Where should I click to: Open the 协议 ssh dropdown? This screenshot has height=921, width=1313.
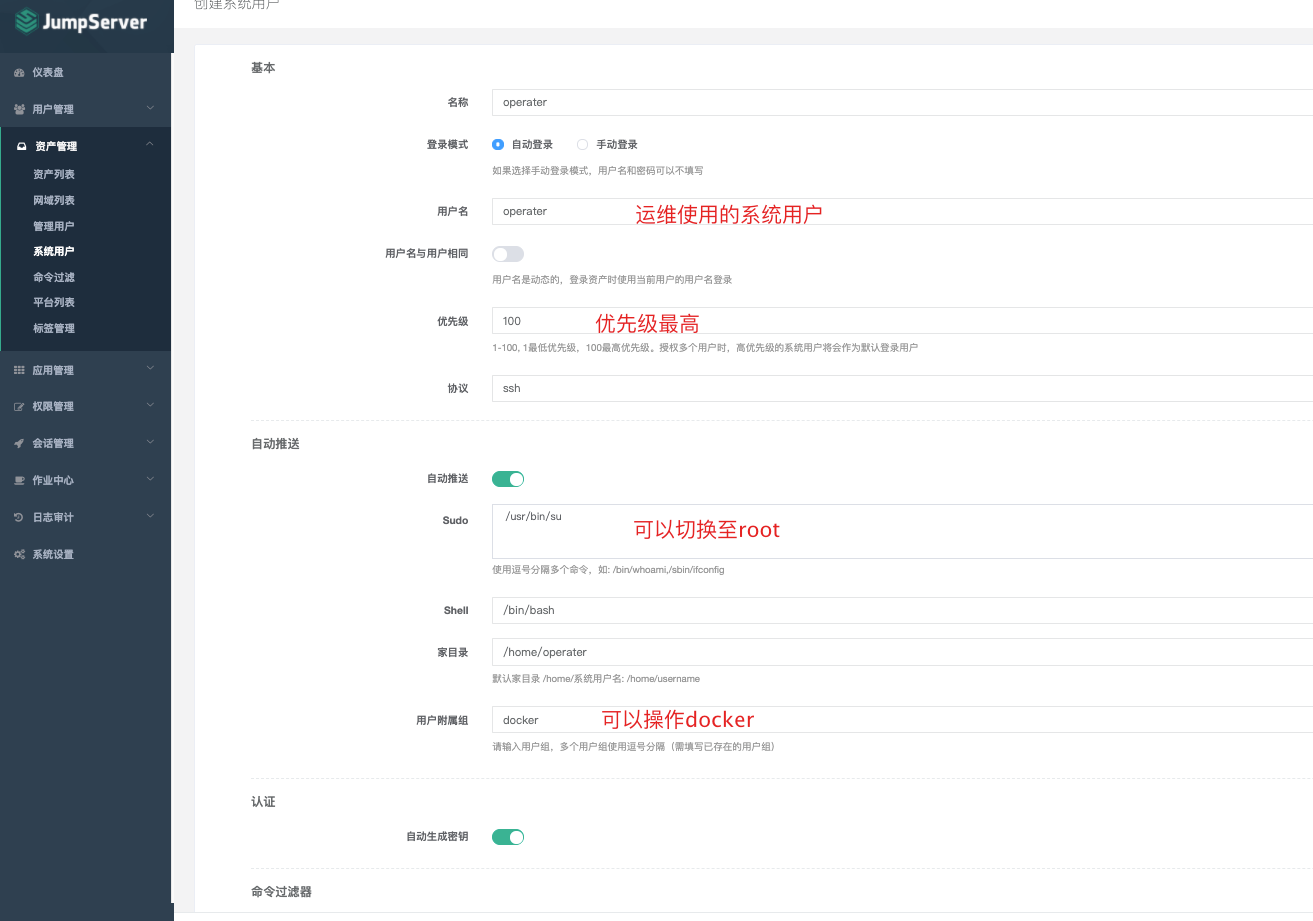click(x=902, y=388)
